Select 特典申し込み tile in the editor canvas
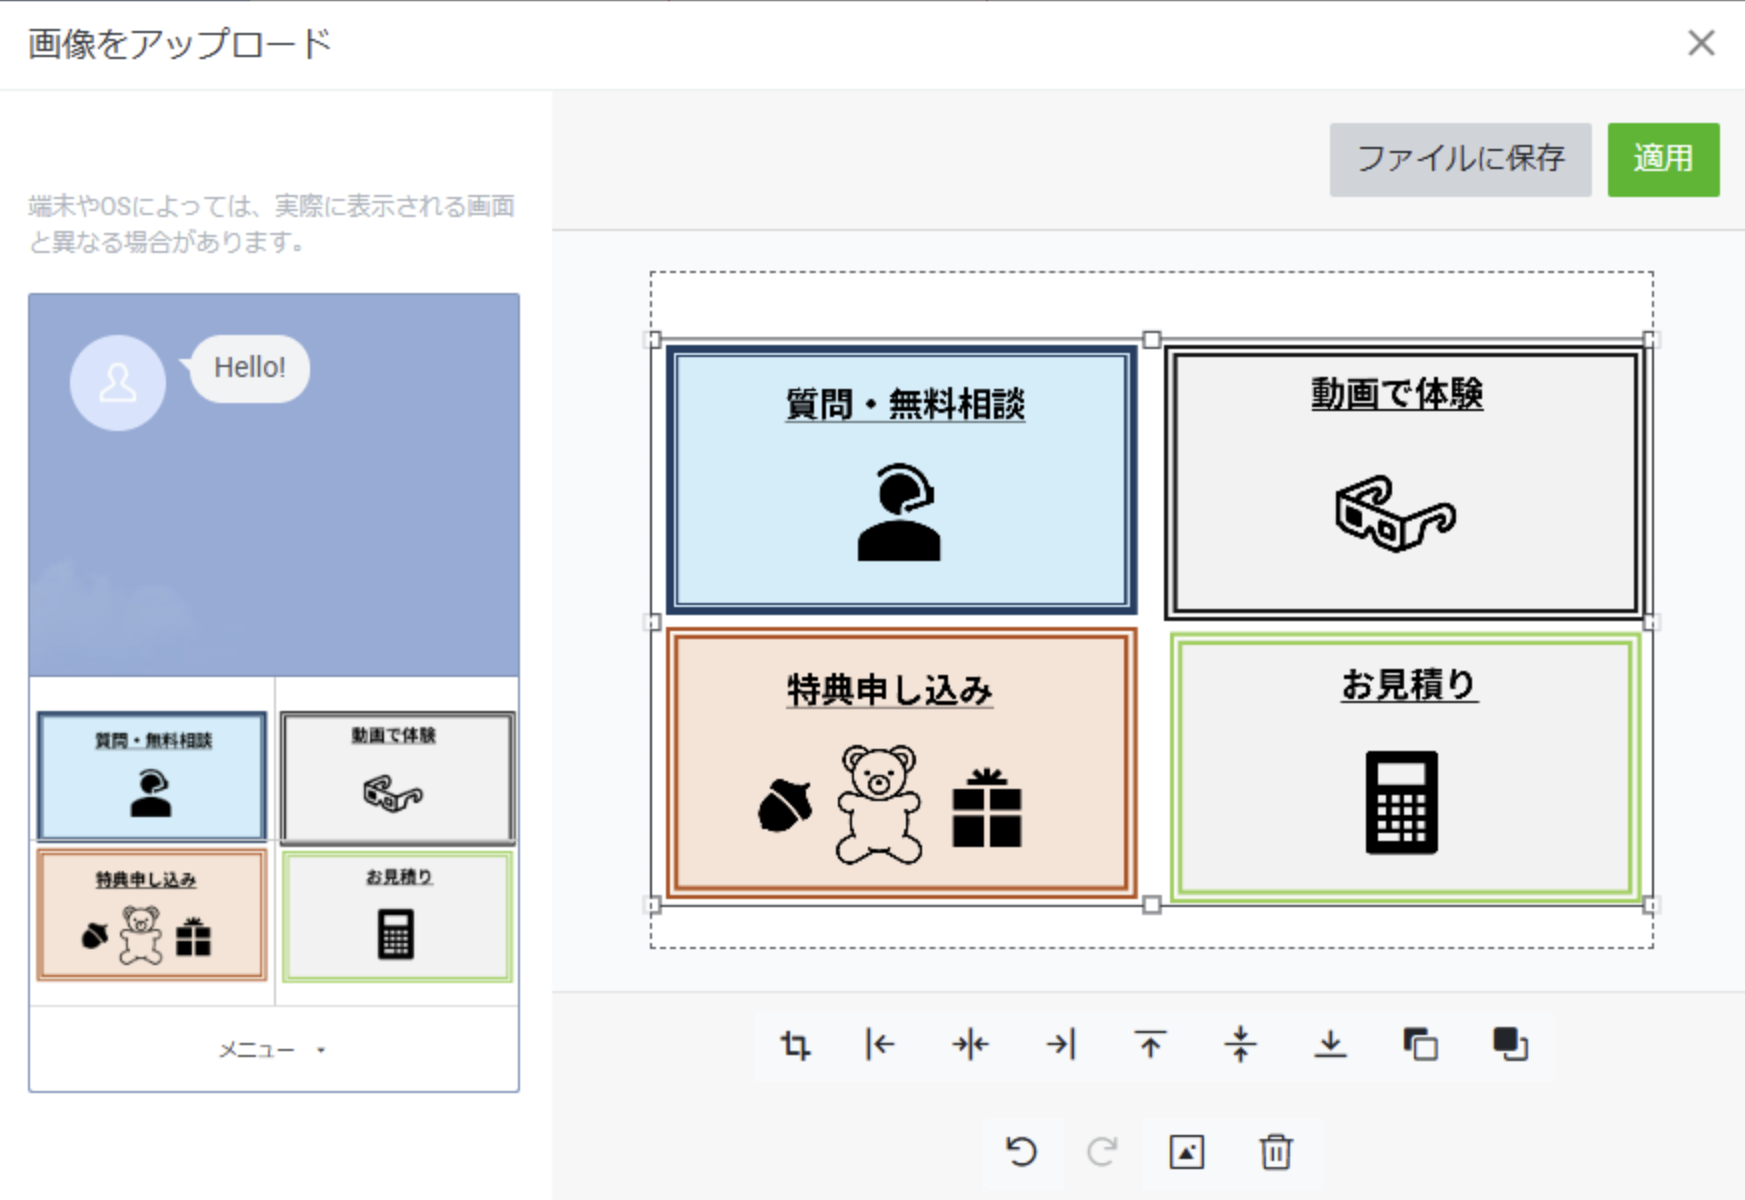Viewport: 1745px width, 1200px height. pos(902,763)
